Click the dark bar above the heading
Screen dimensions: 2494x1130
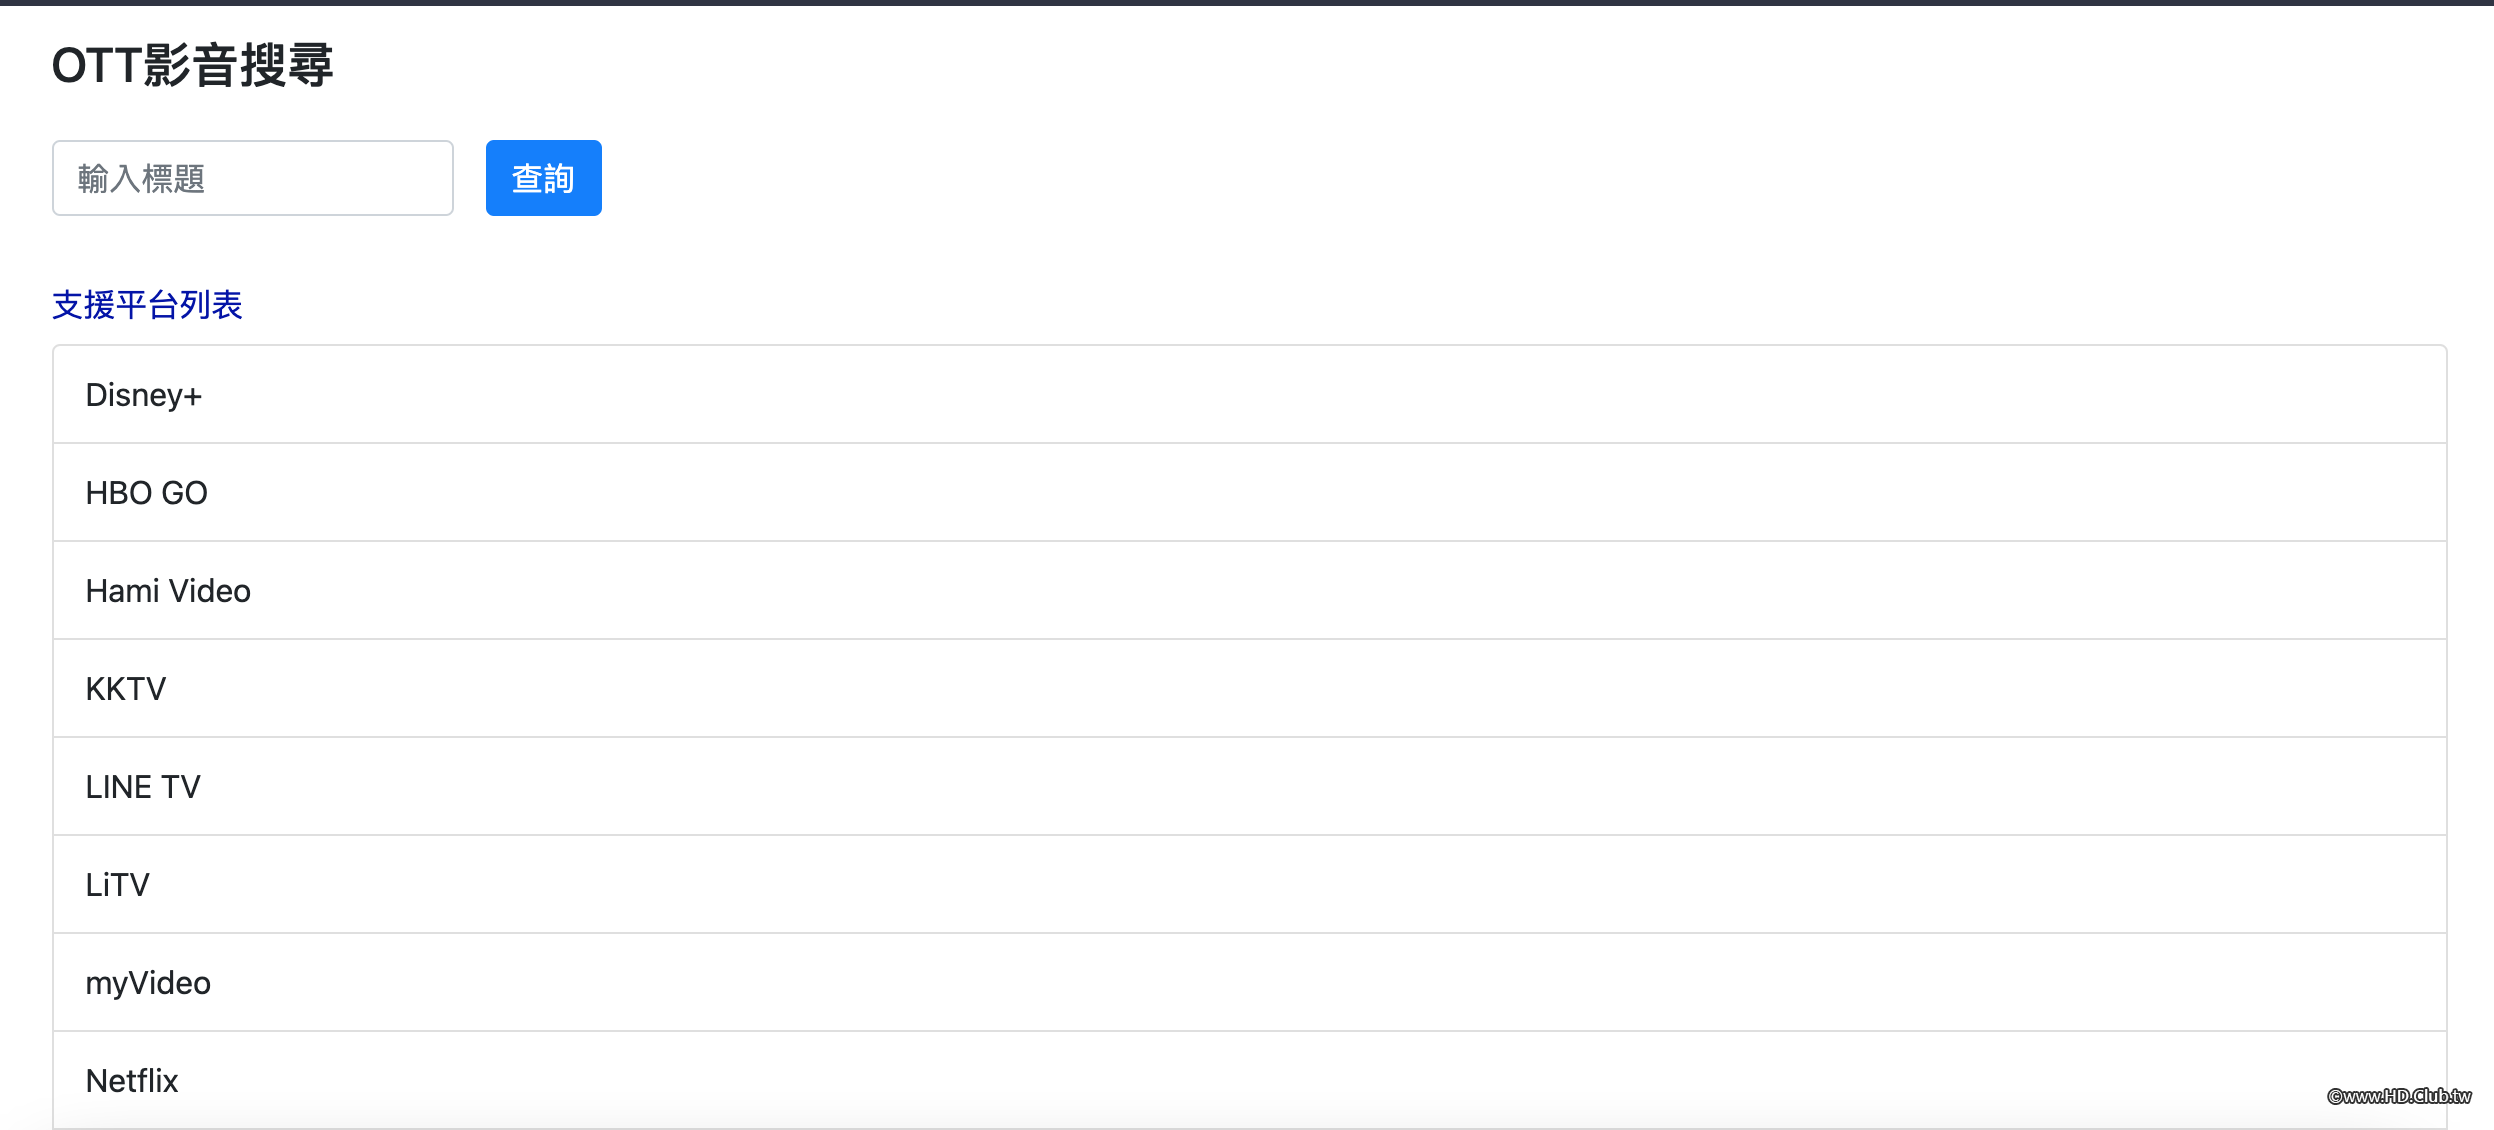[x=1247, y=3]
